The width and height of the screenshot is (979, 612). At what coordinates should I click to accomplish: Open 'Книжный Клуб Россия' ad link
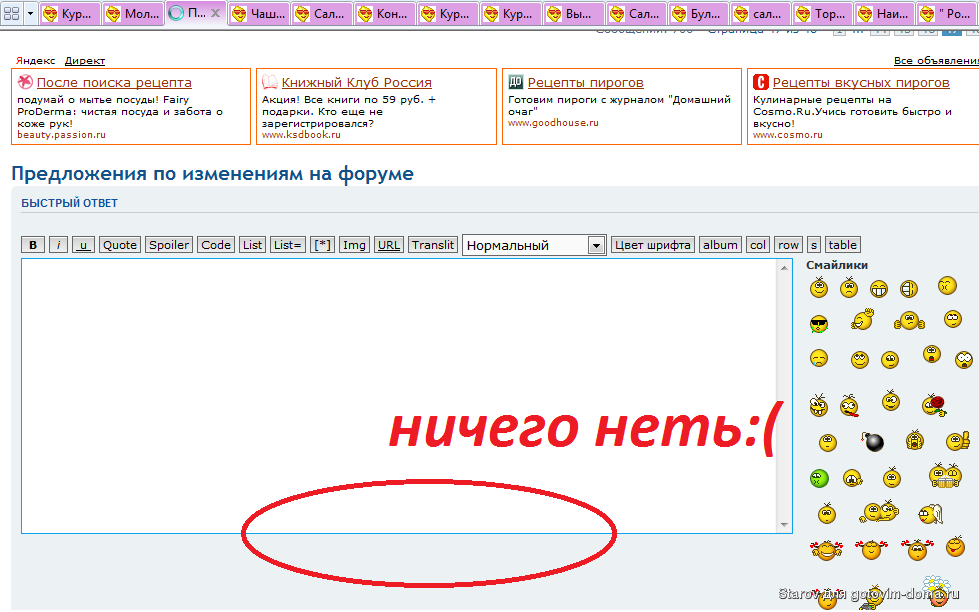[x=357, y=82]
